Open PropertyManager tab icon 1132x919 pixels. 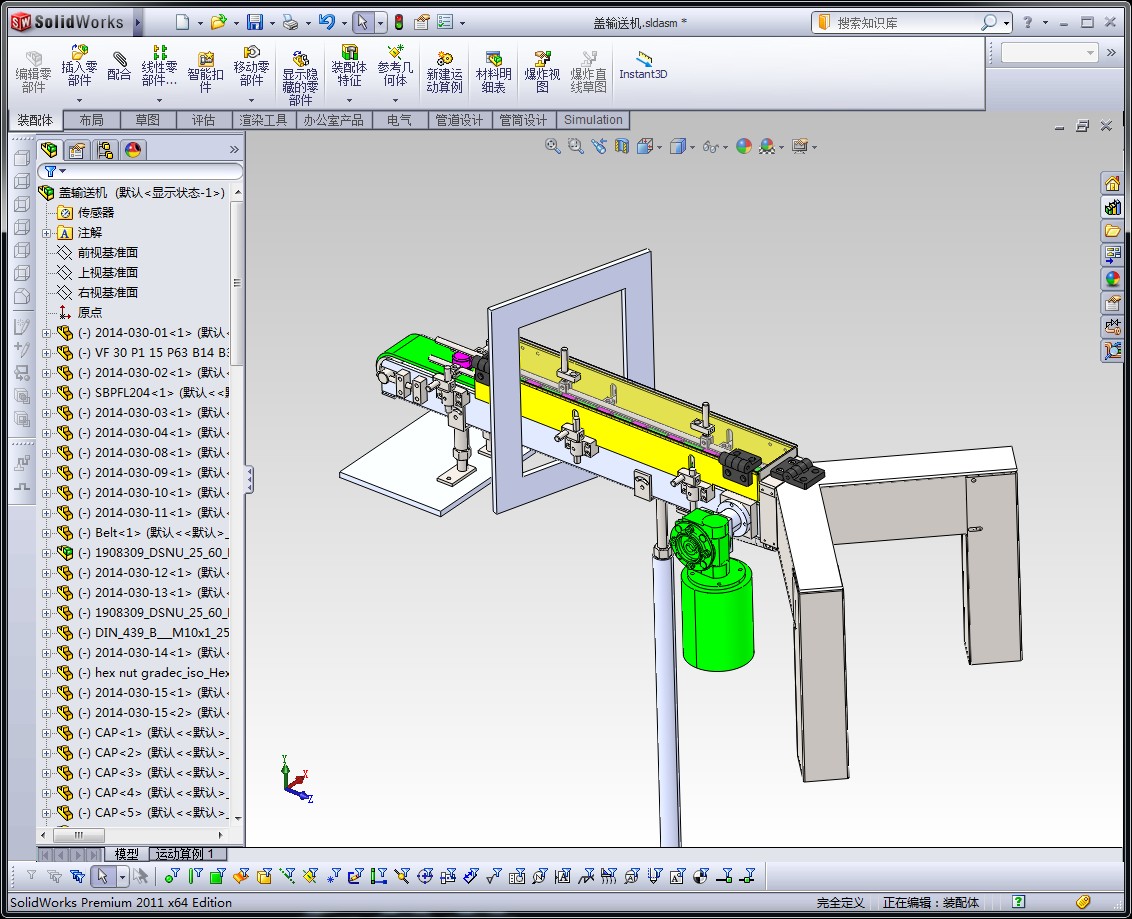[x=77, y=149]
